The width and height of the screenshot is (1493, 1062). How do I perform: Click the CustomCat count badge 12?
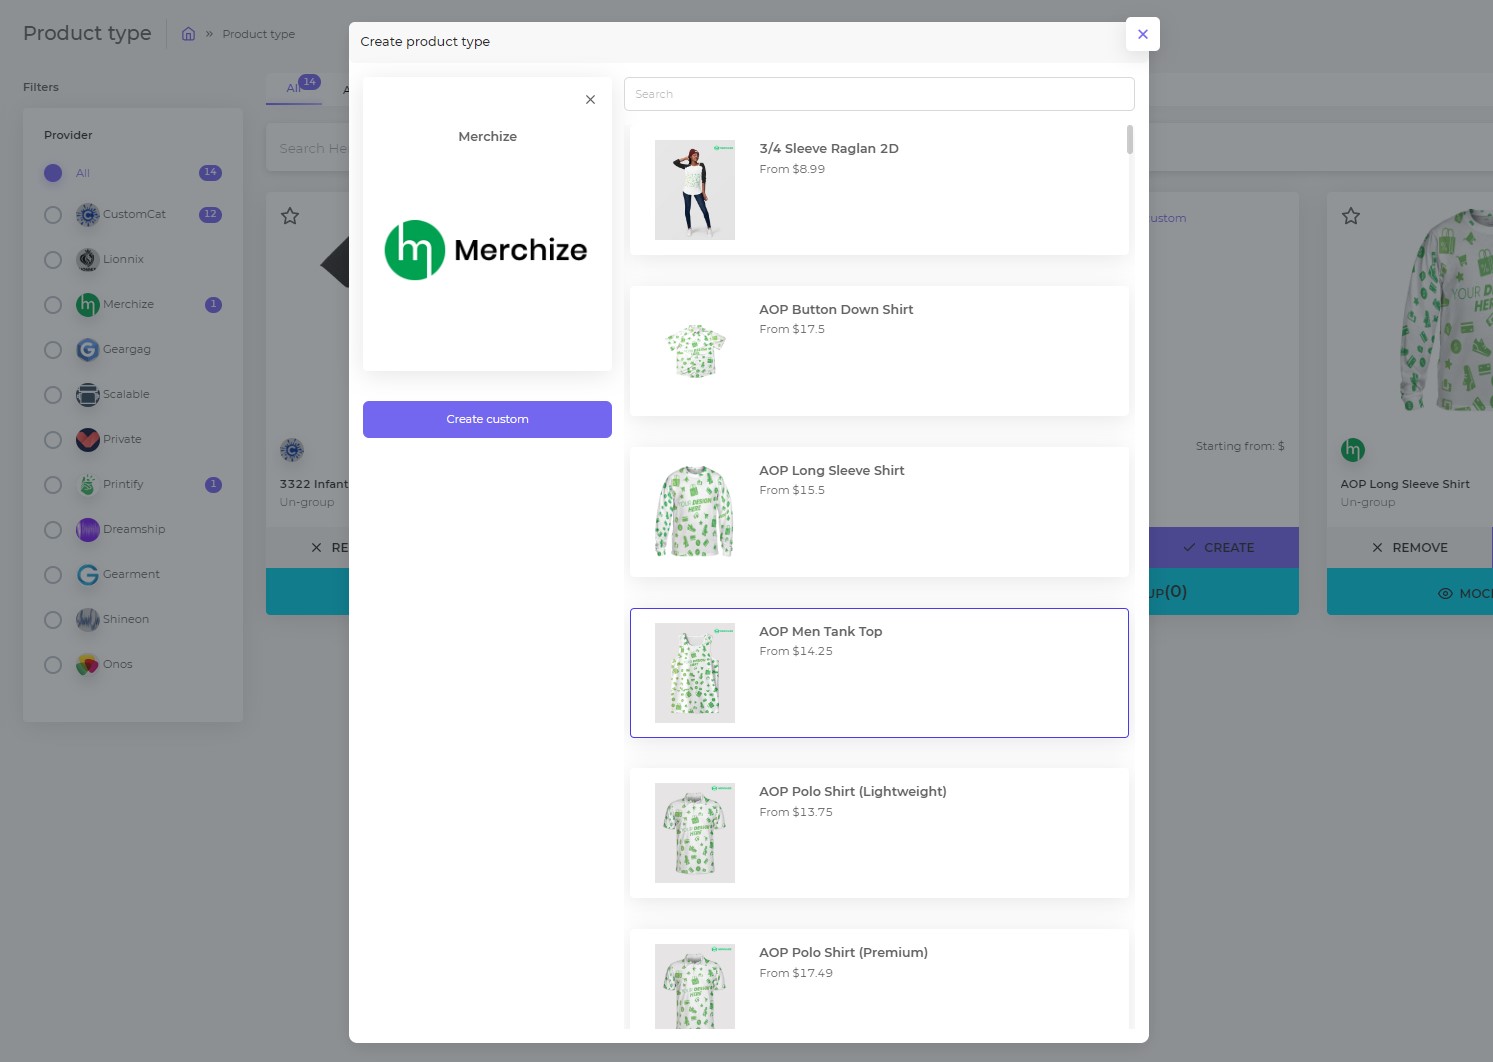tap(210, 215)
